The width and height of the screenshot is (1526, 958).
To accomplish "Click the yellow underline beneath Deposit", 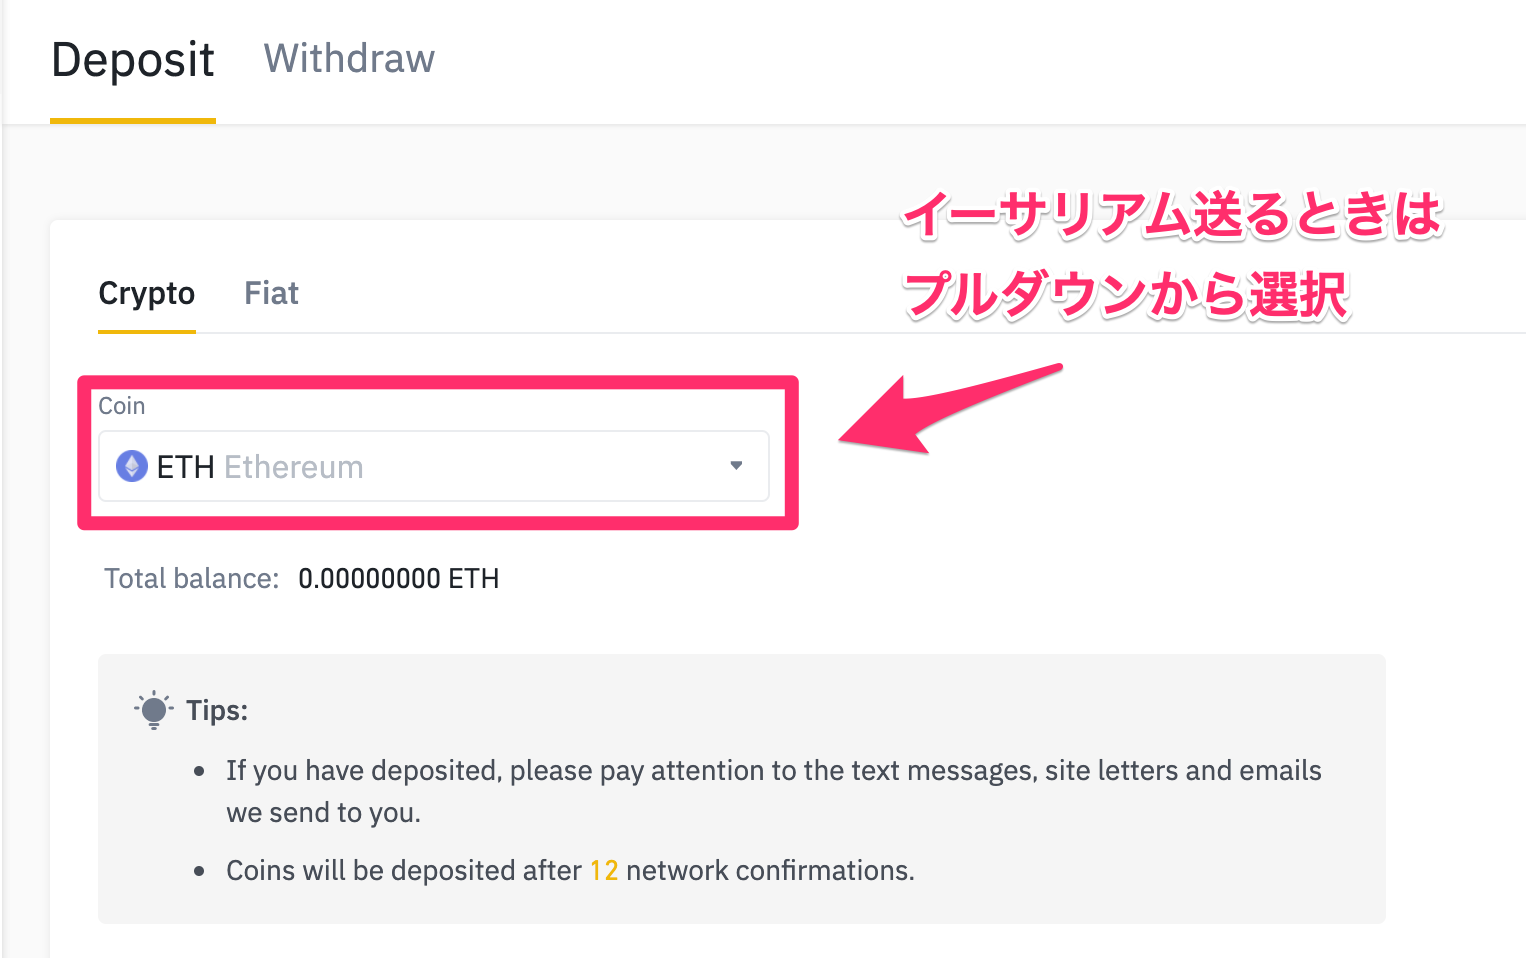I will click(133, 121).
